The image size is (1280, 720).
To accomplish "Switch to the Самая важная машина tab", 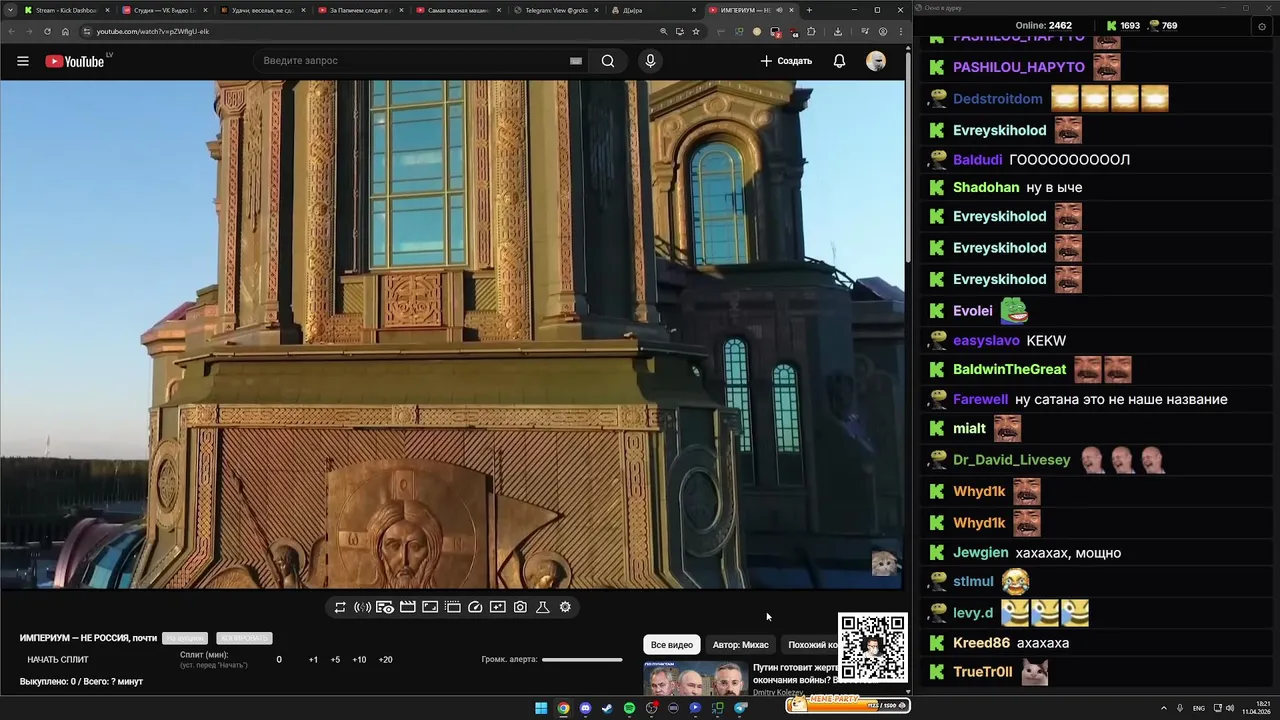I will tap(456, 10).
